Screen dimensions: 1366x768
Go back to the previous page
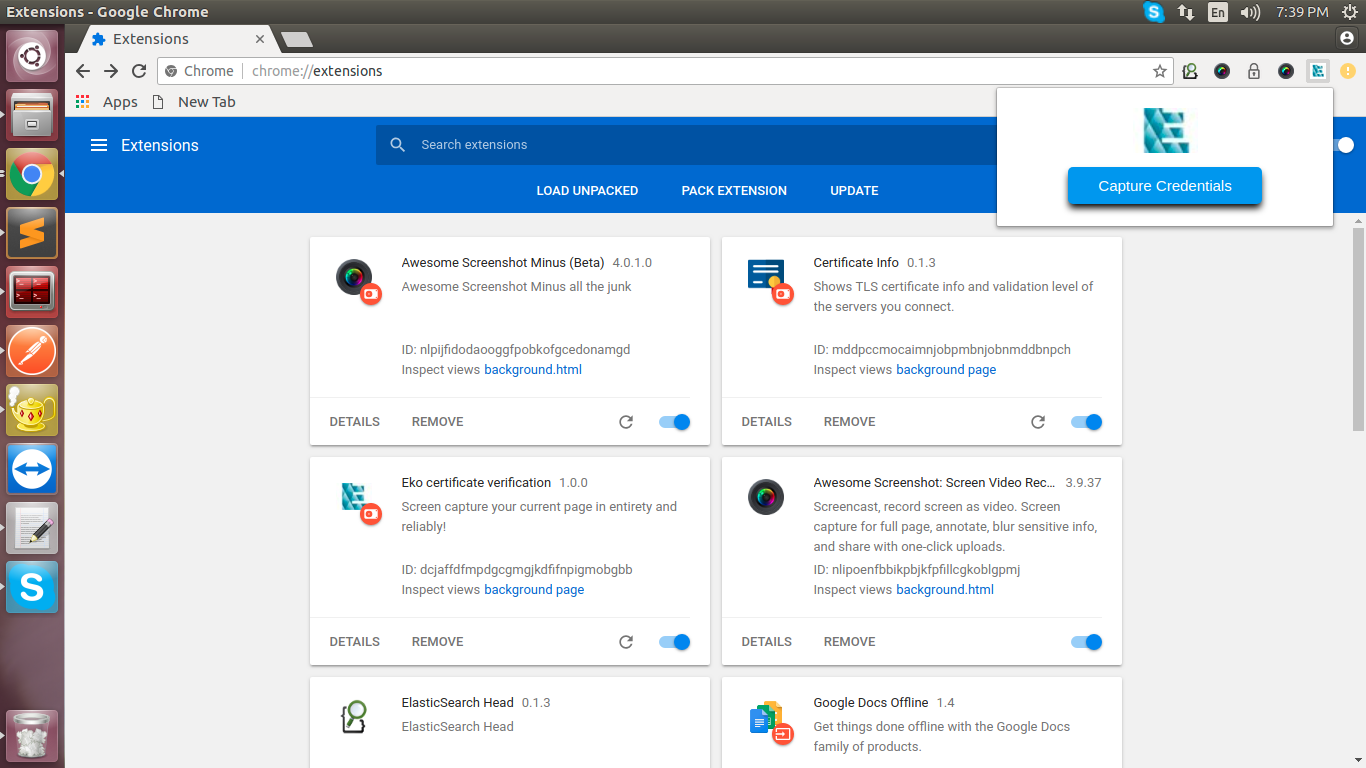point(83,71)
